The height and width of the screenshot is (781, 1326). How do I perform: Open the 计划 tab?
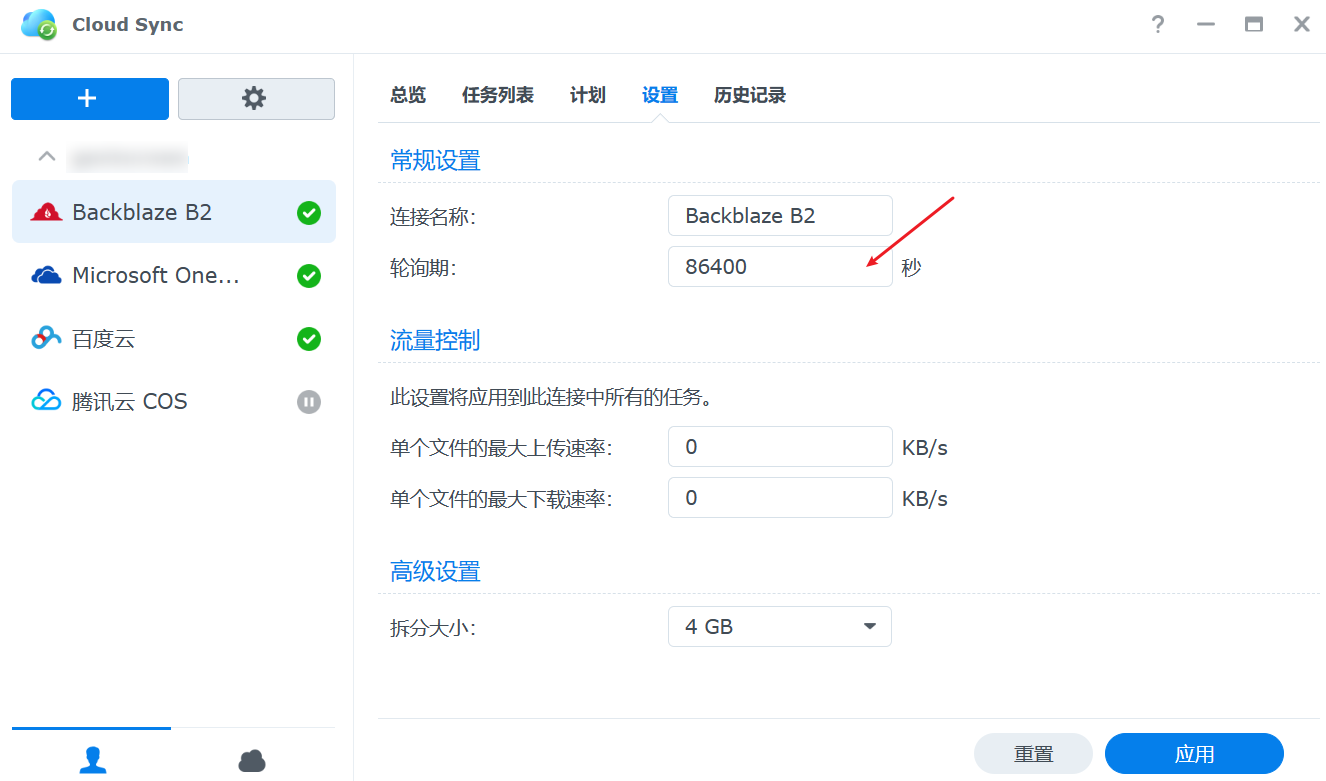[x=587, y=95]
